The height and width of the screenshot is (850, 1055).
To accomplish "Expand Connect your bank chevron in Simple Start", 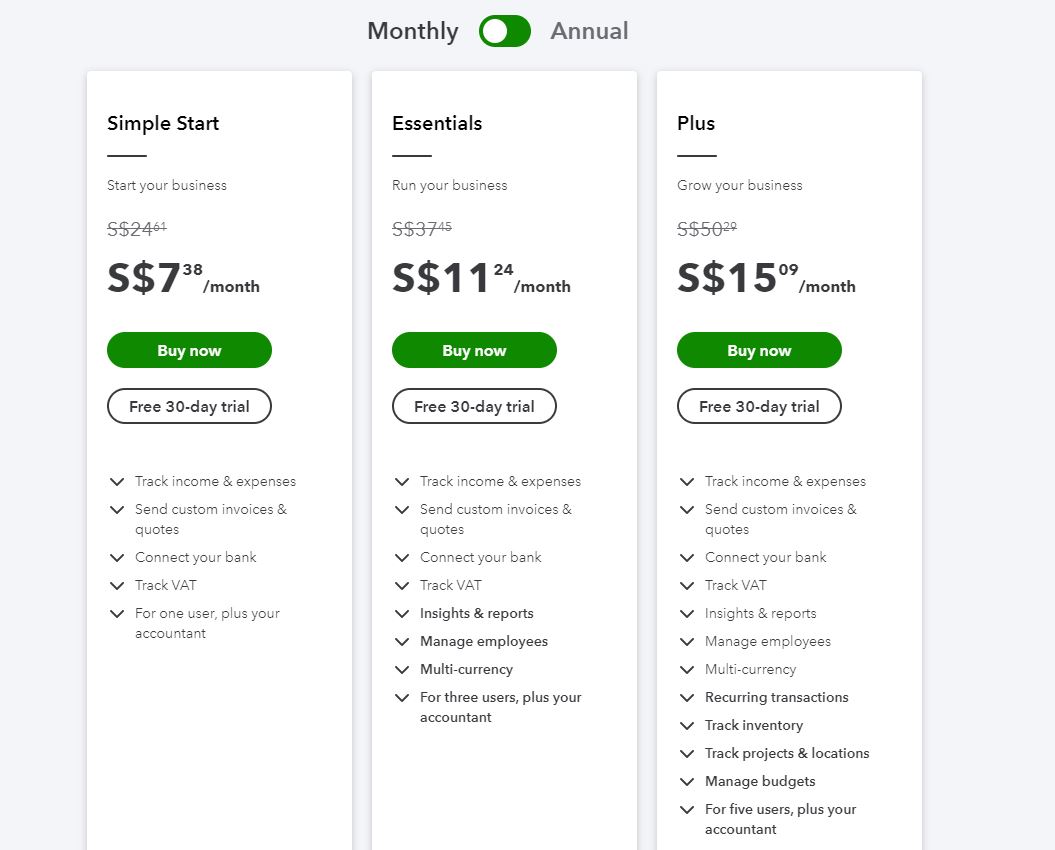I will (x=117, y=557).
